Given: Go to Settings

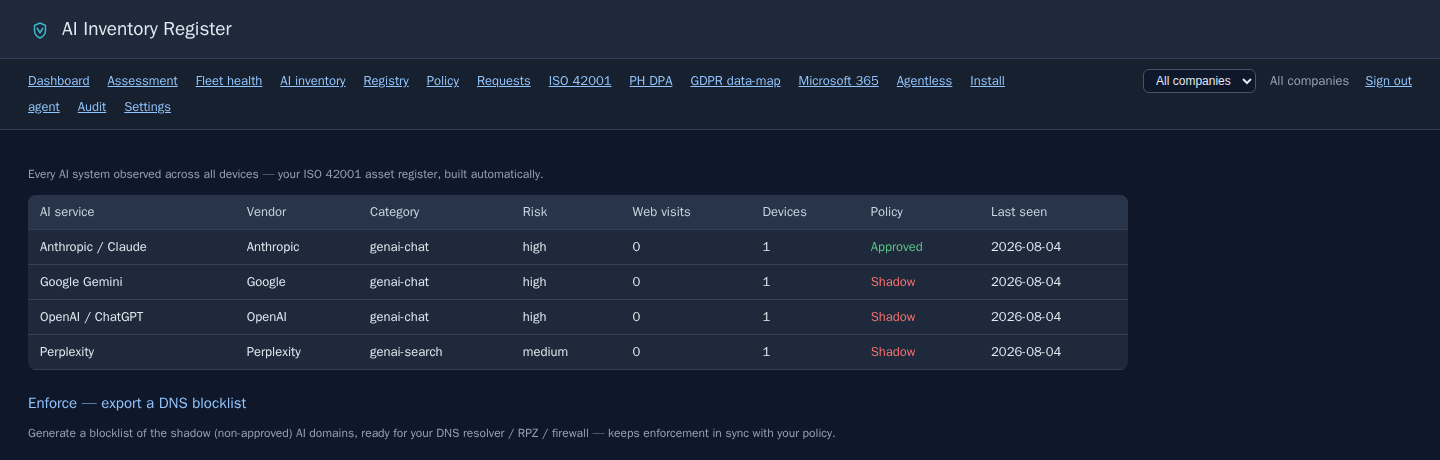Looking at the screenshot, I should coord(147,107).
